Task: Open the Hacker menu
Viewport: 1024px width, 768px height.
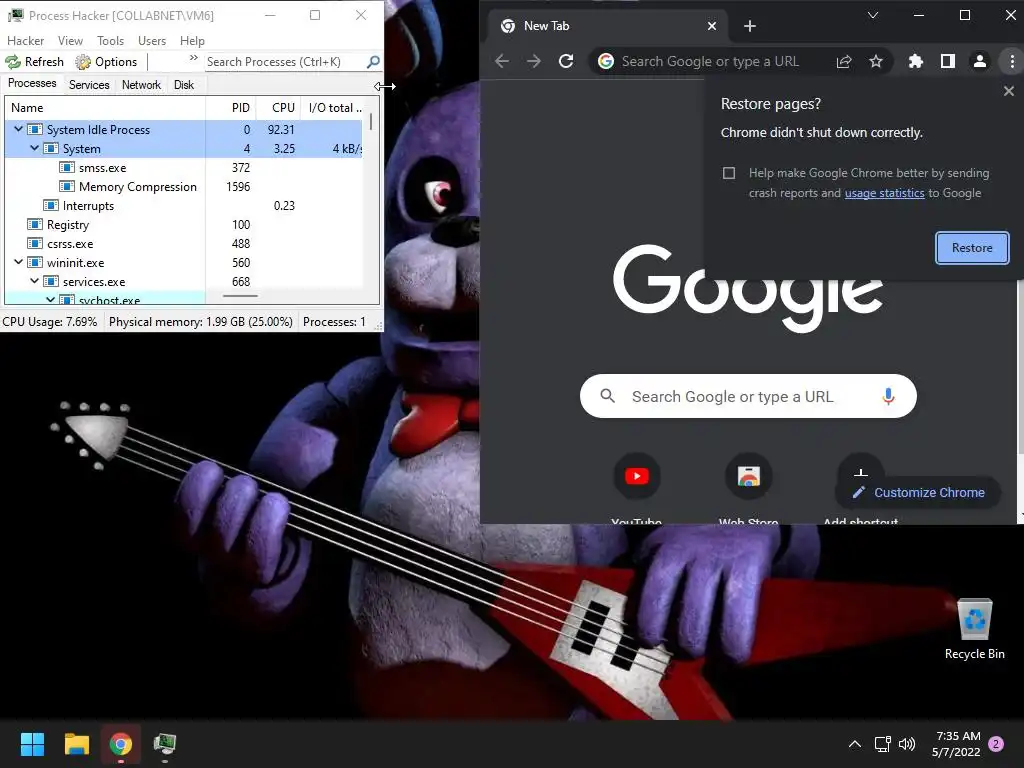Action: (25, 40)
